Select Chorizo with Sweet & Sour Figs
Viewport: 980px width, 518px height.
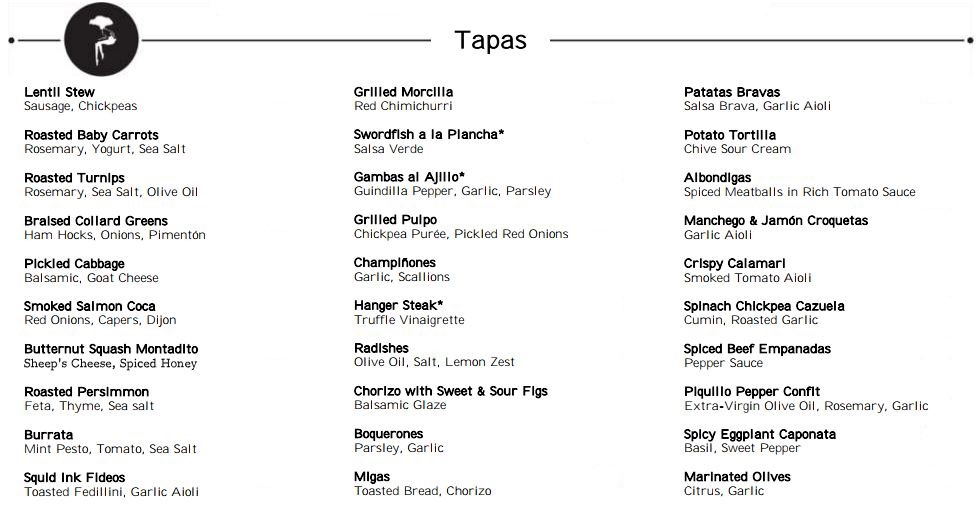(450, 391)
